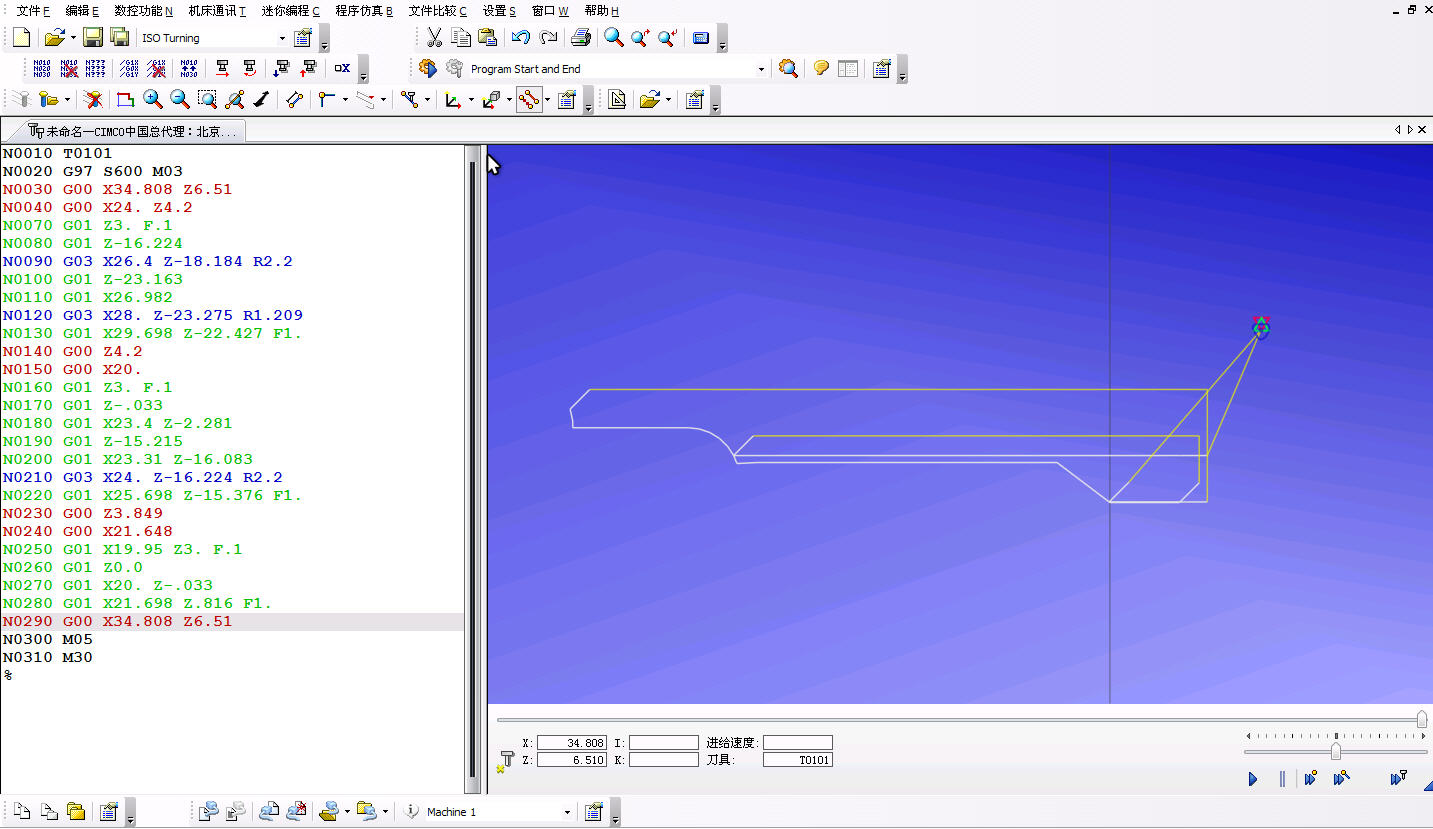The height and width of the screenshot is (829, 1433).
Task: Open the file-type setup icon beside ISO Turning
Action: pos(304,38)
